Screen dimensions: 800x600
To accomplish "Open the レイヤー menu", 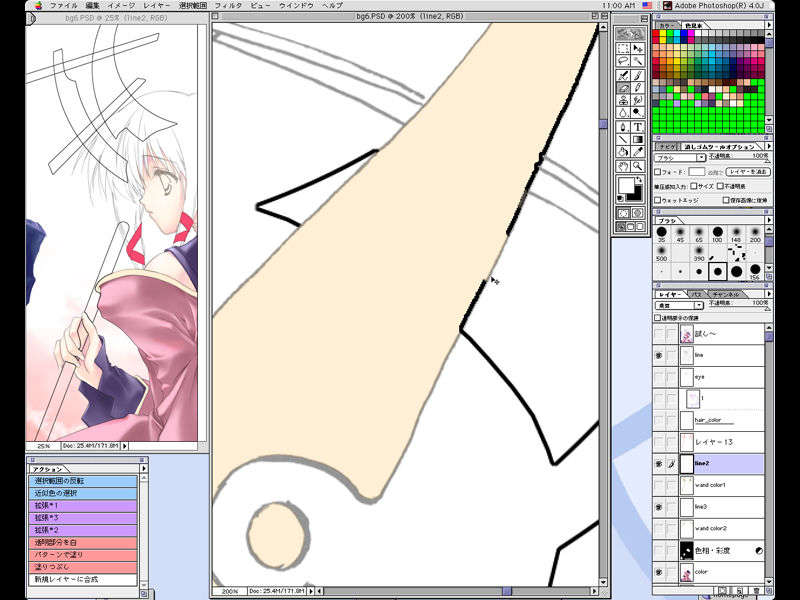I will tap(157, 6).
